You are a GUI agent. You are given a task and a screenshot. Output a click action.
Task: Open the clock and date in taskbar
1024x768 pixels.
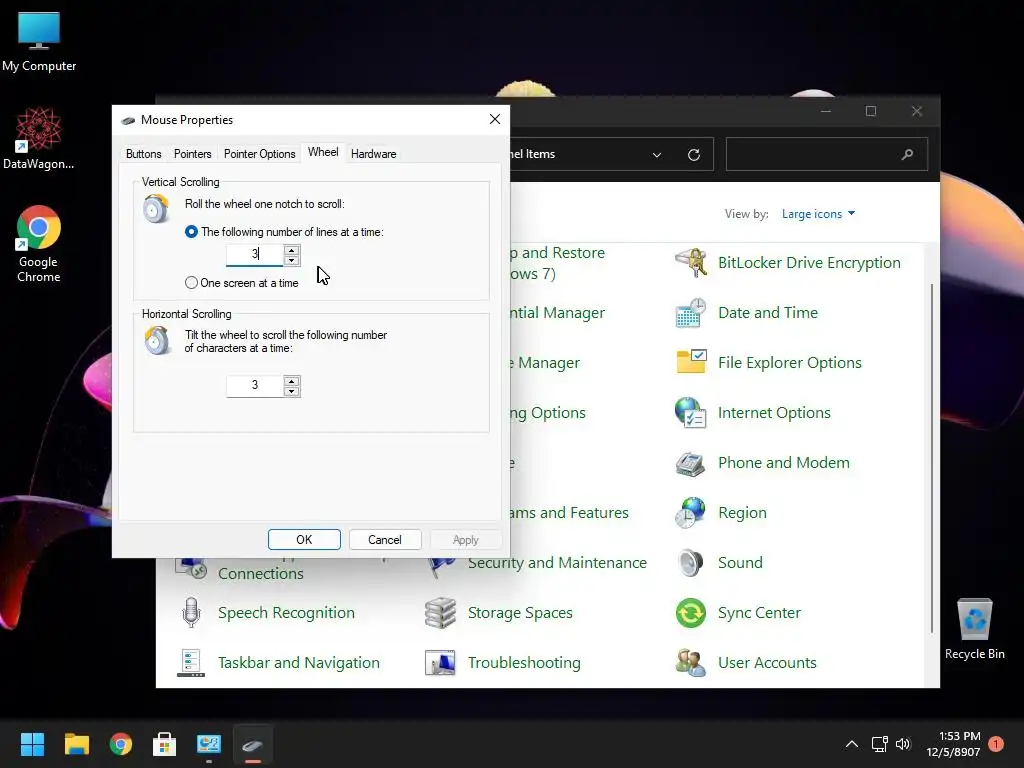pos(953,744)
